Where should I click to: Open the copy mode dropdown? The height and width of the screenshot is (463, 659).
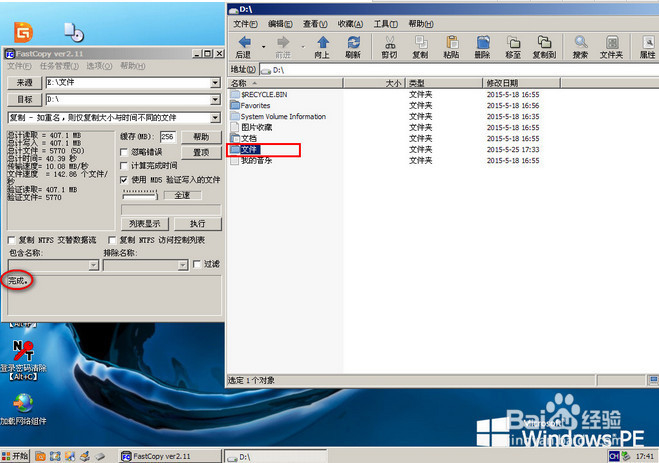[215, 118]
